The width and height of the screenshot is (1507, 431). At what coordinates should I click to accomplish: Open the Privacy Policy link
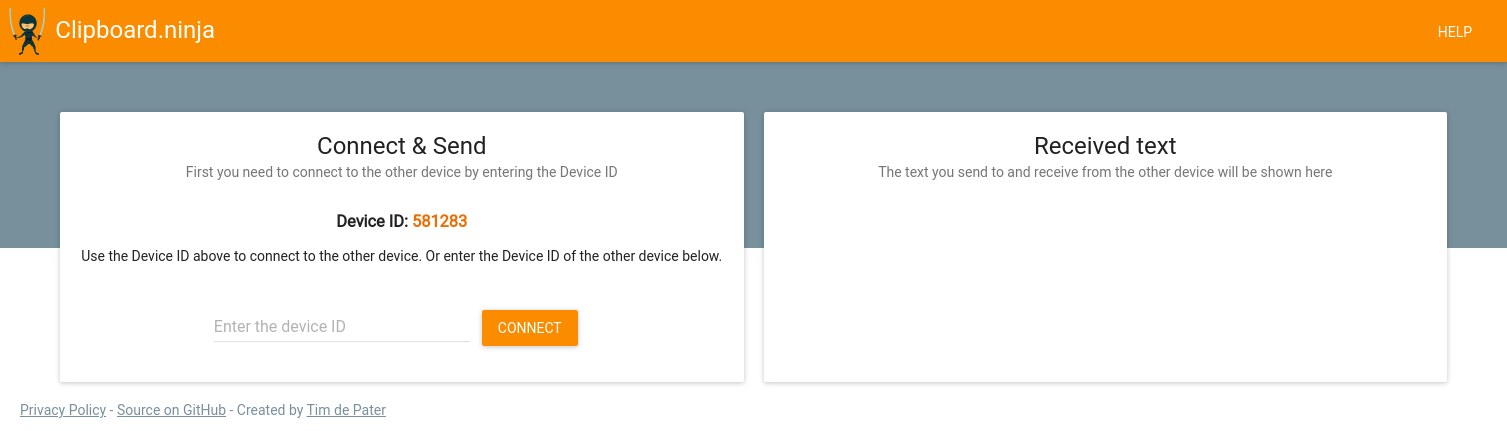(63, 410)
